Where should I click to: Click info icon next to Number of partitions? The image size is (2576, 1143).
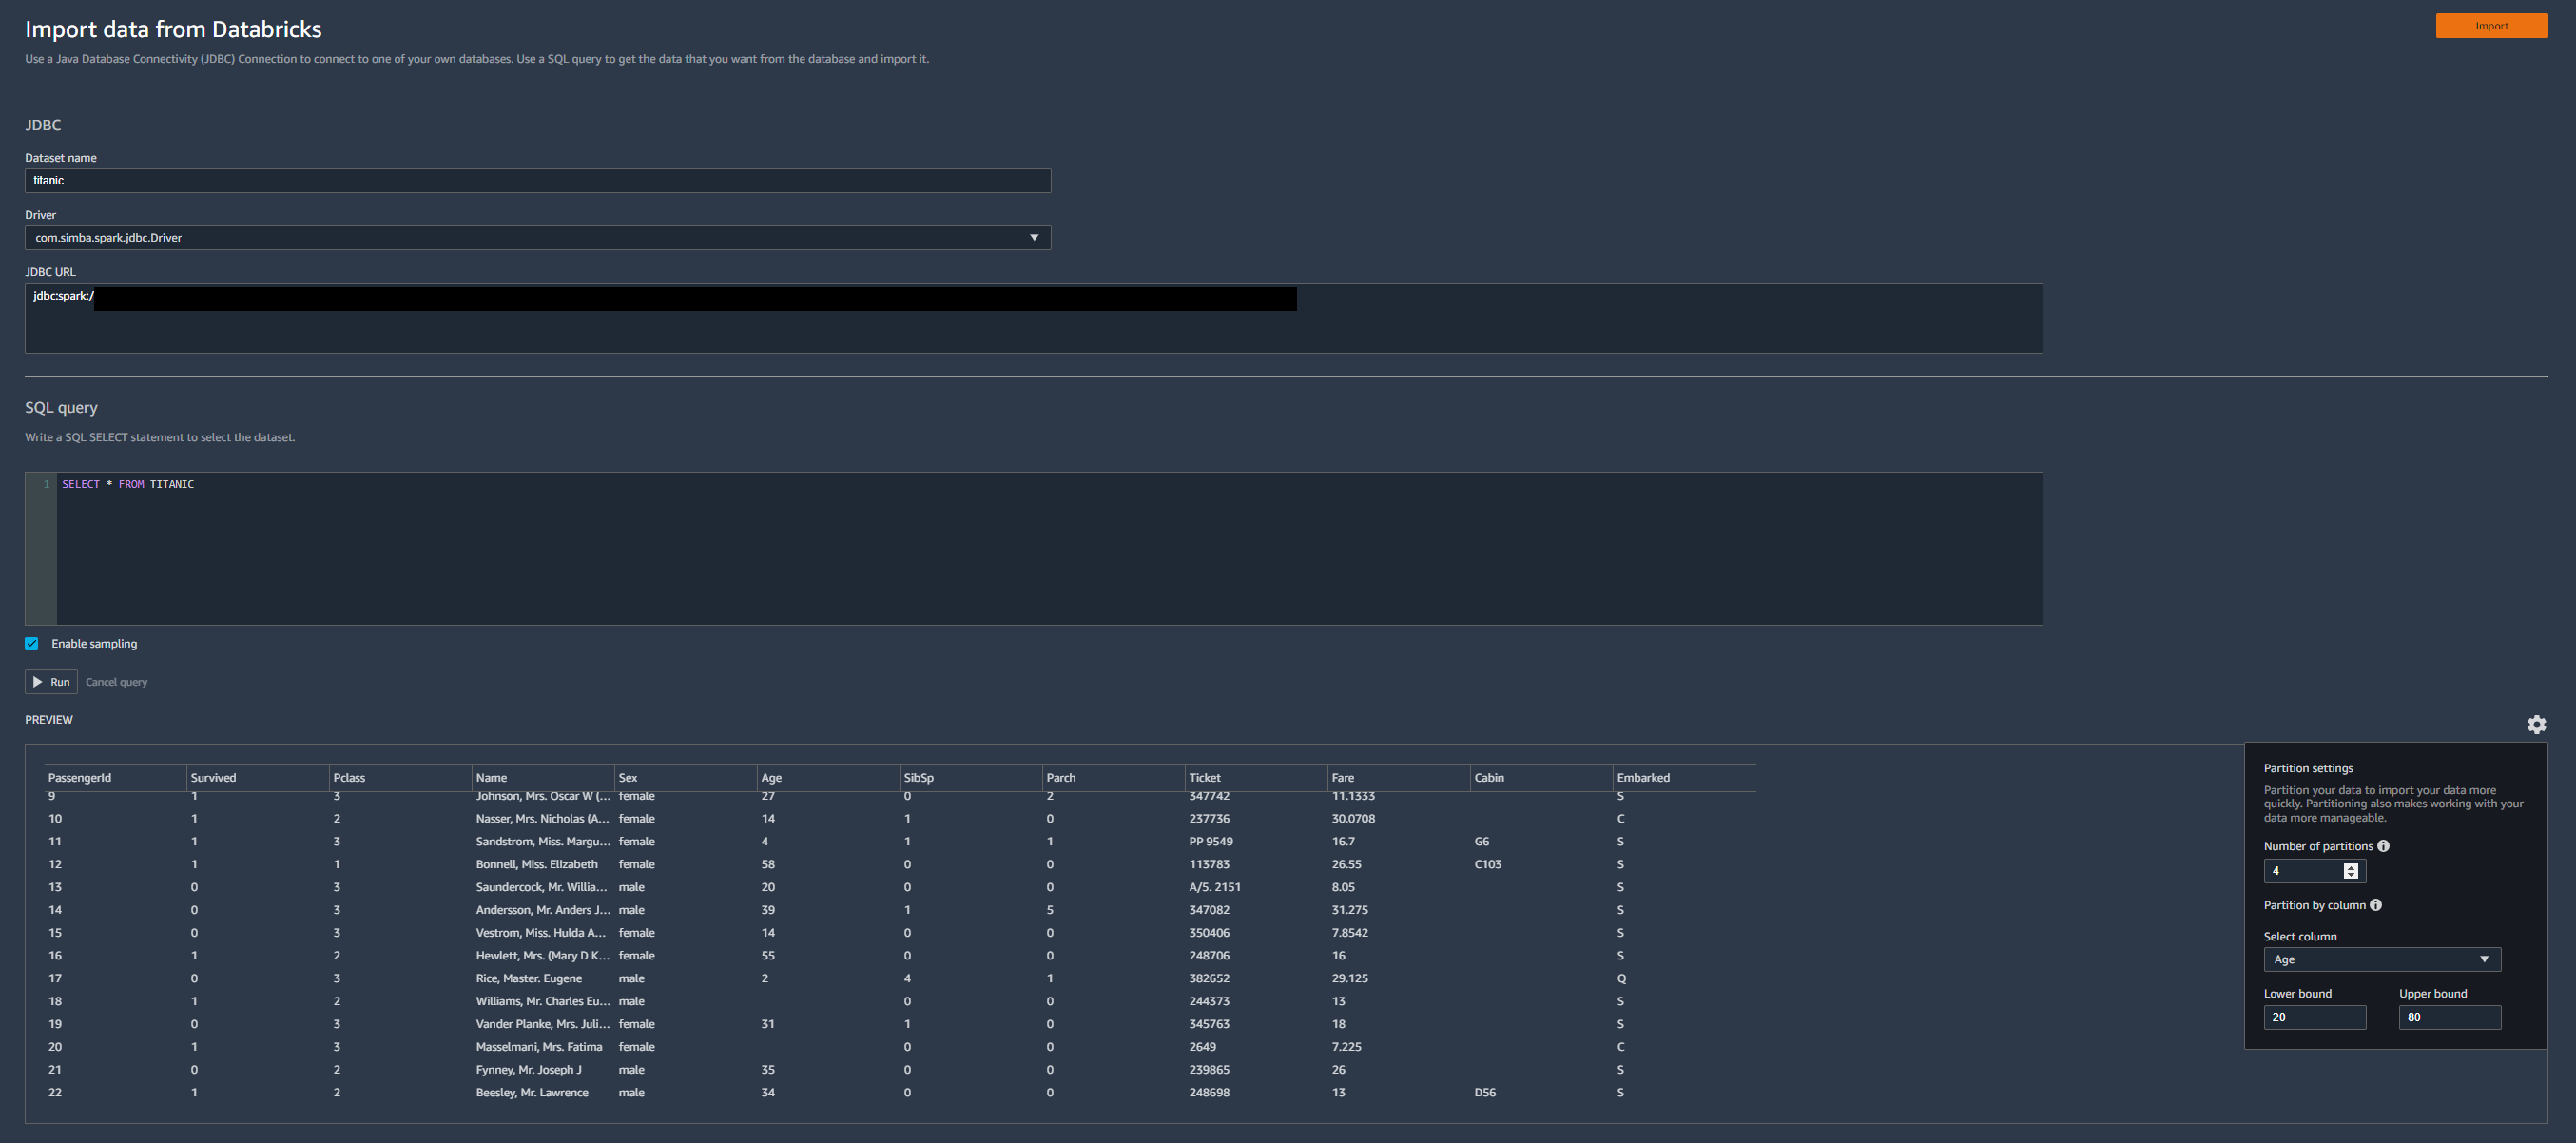tap(2383, 846)
